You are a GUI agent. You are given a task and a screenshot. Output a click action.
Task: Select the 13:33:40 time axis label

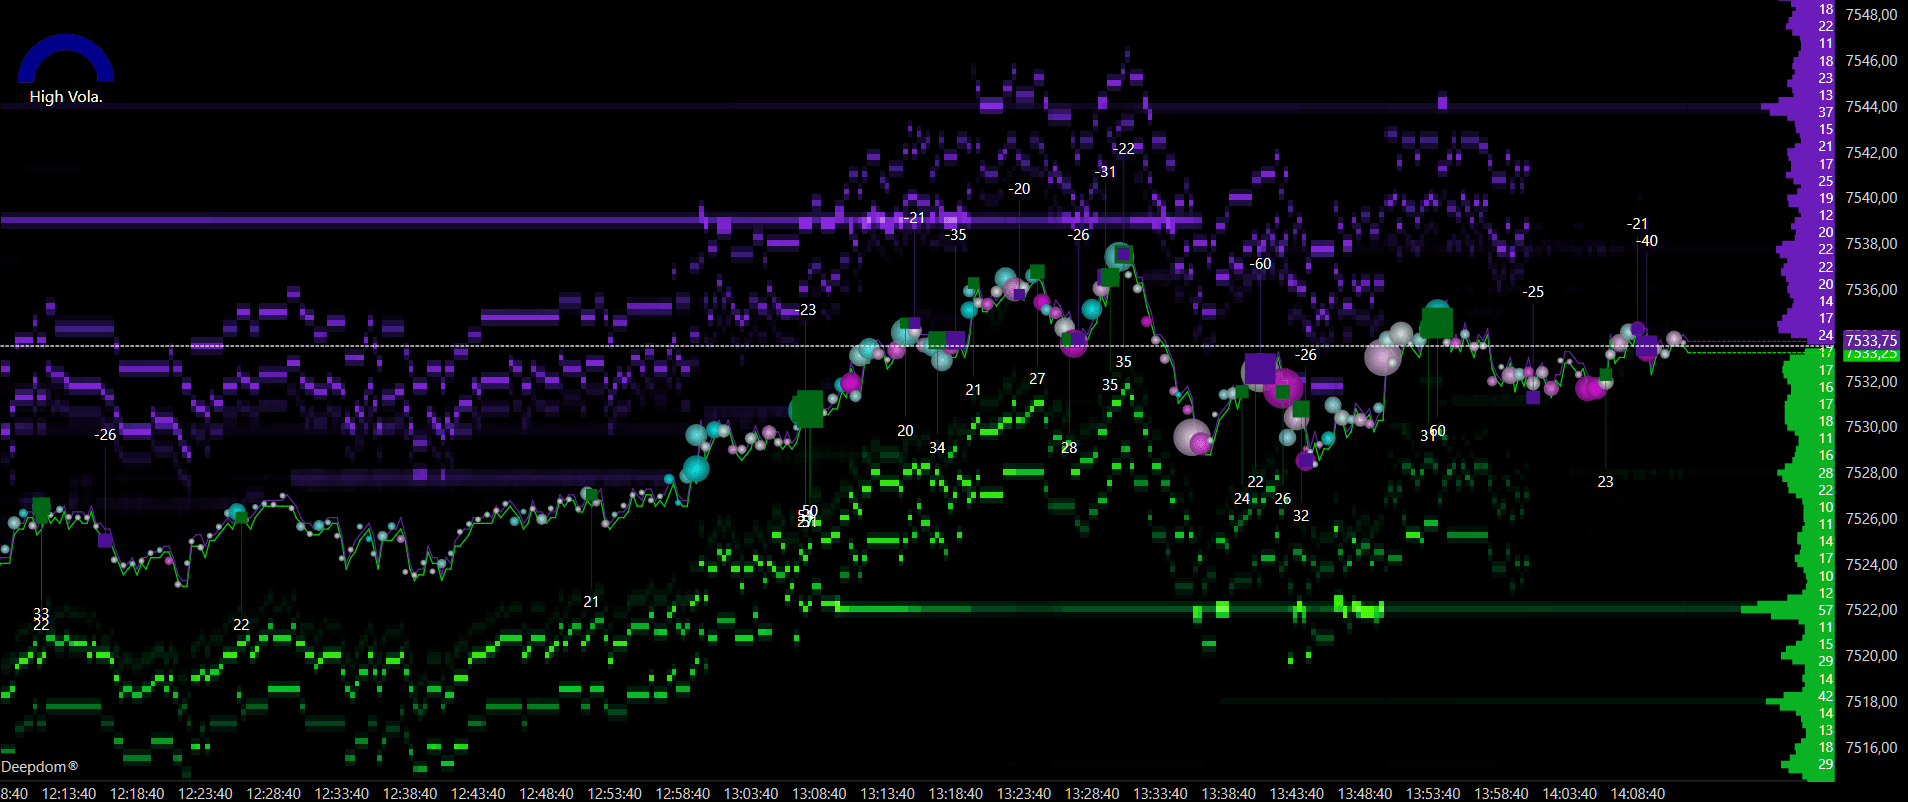(x=1160, y=794)
